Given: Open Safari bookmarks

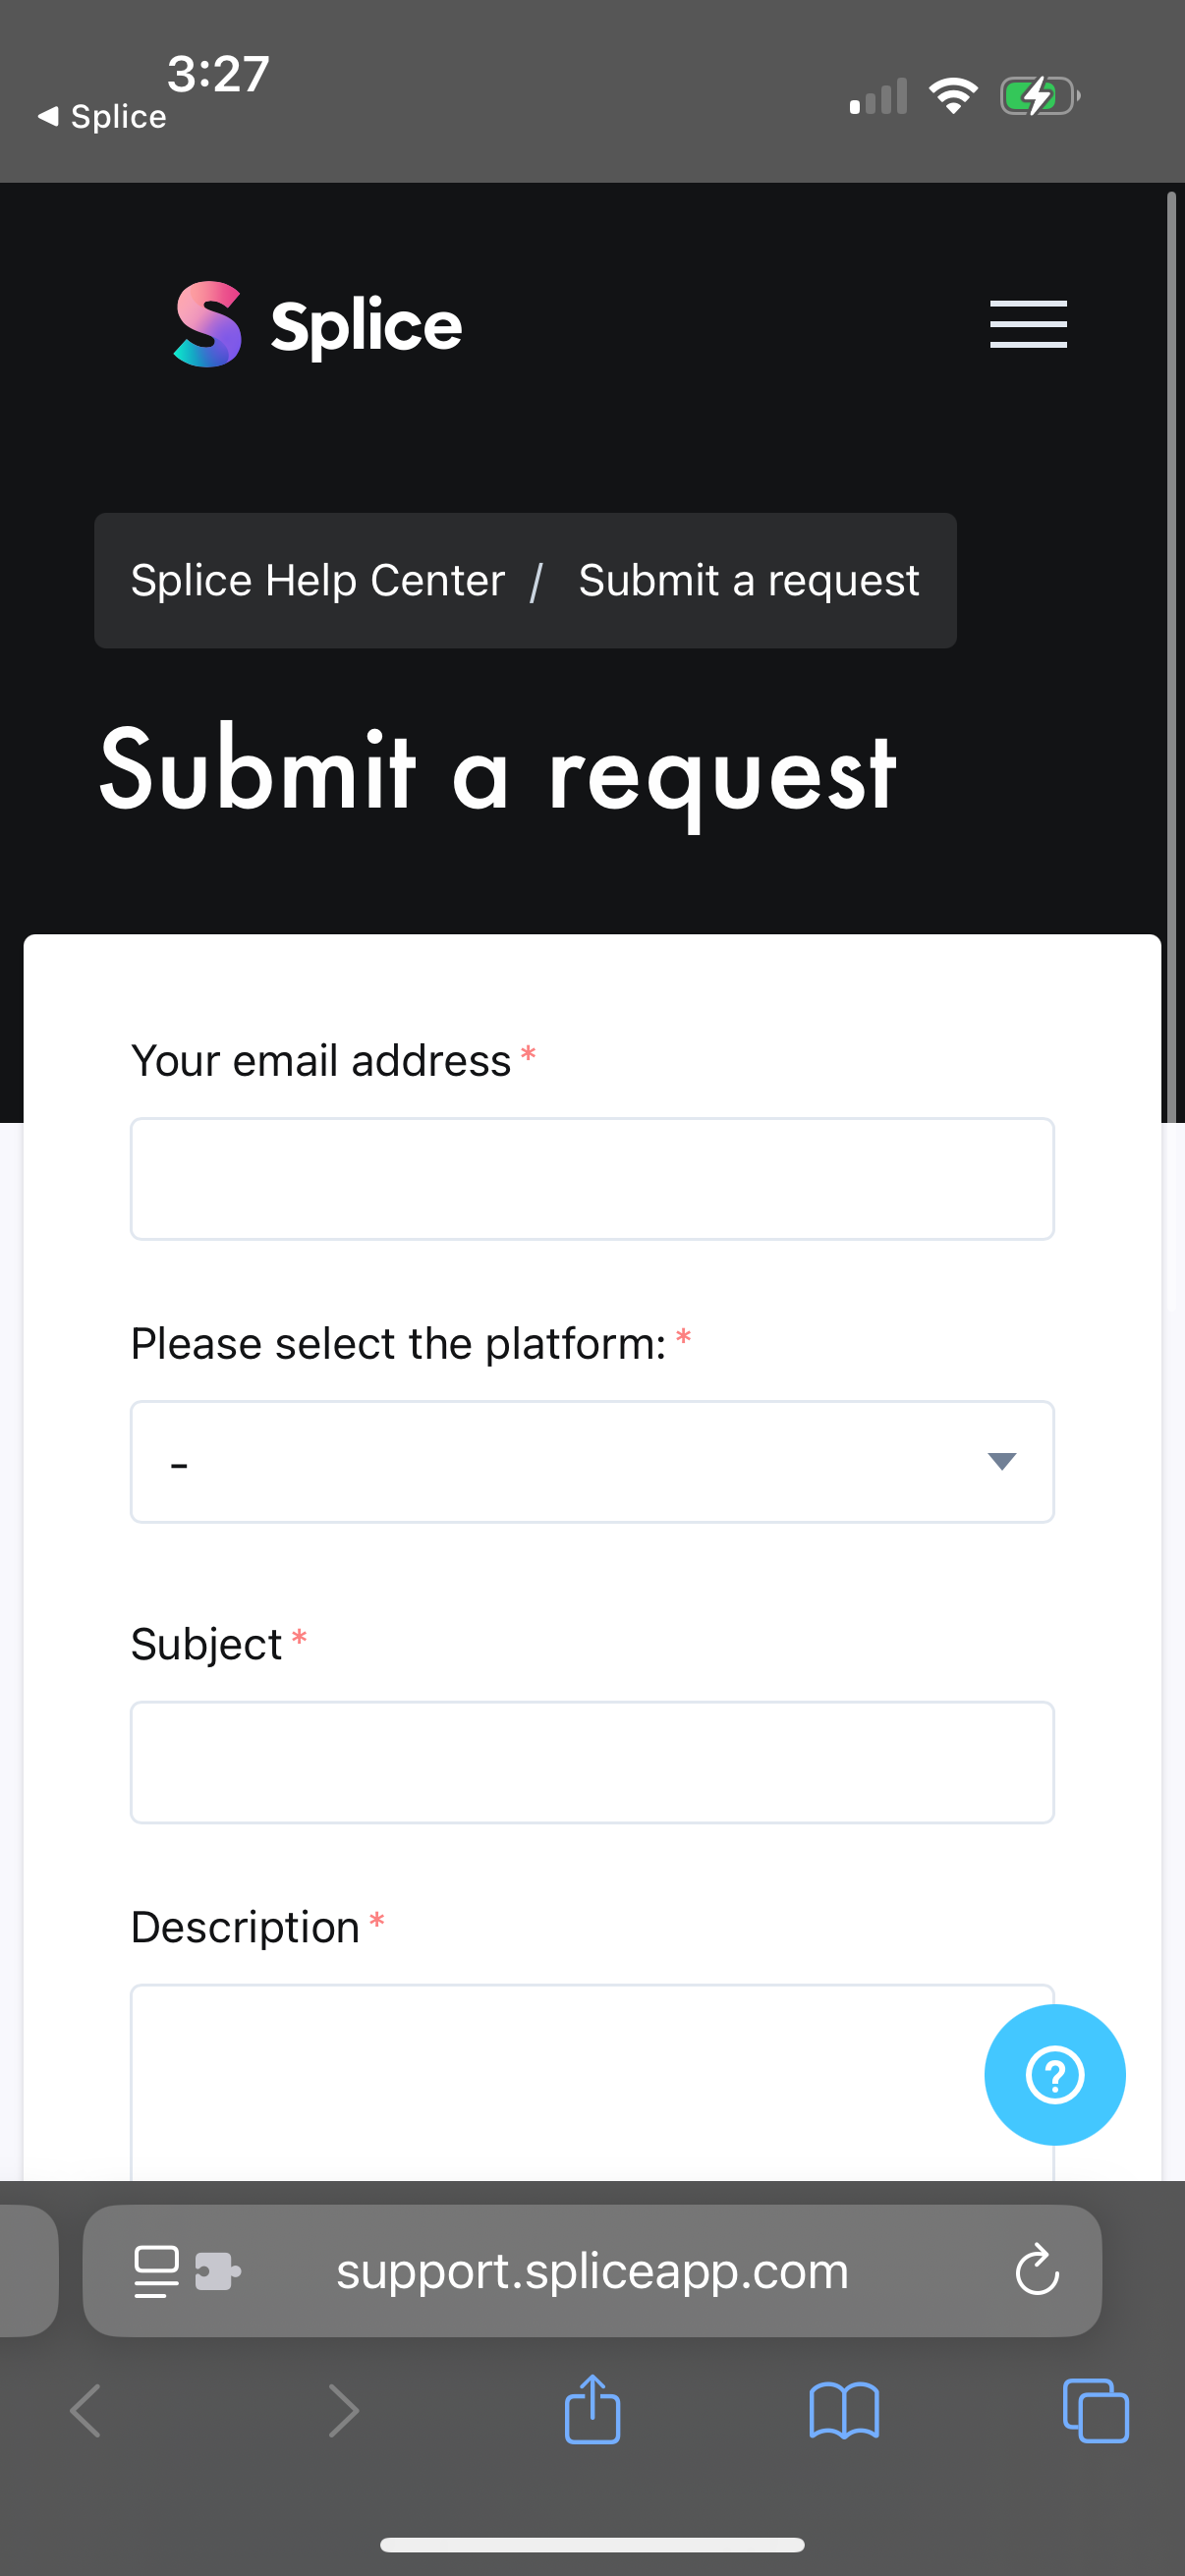Looking at the screenshot, I should coord(845,2410).
